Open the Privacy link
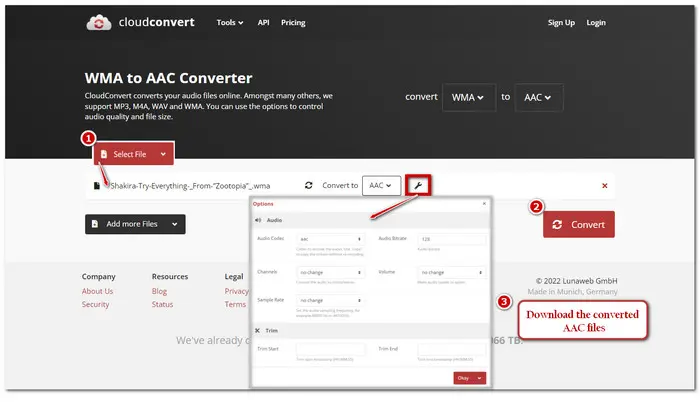700x403 pixels. 237,291
